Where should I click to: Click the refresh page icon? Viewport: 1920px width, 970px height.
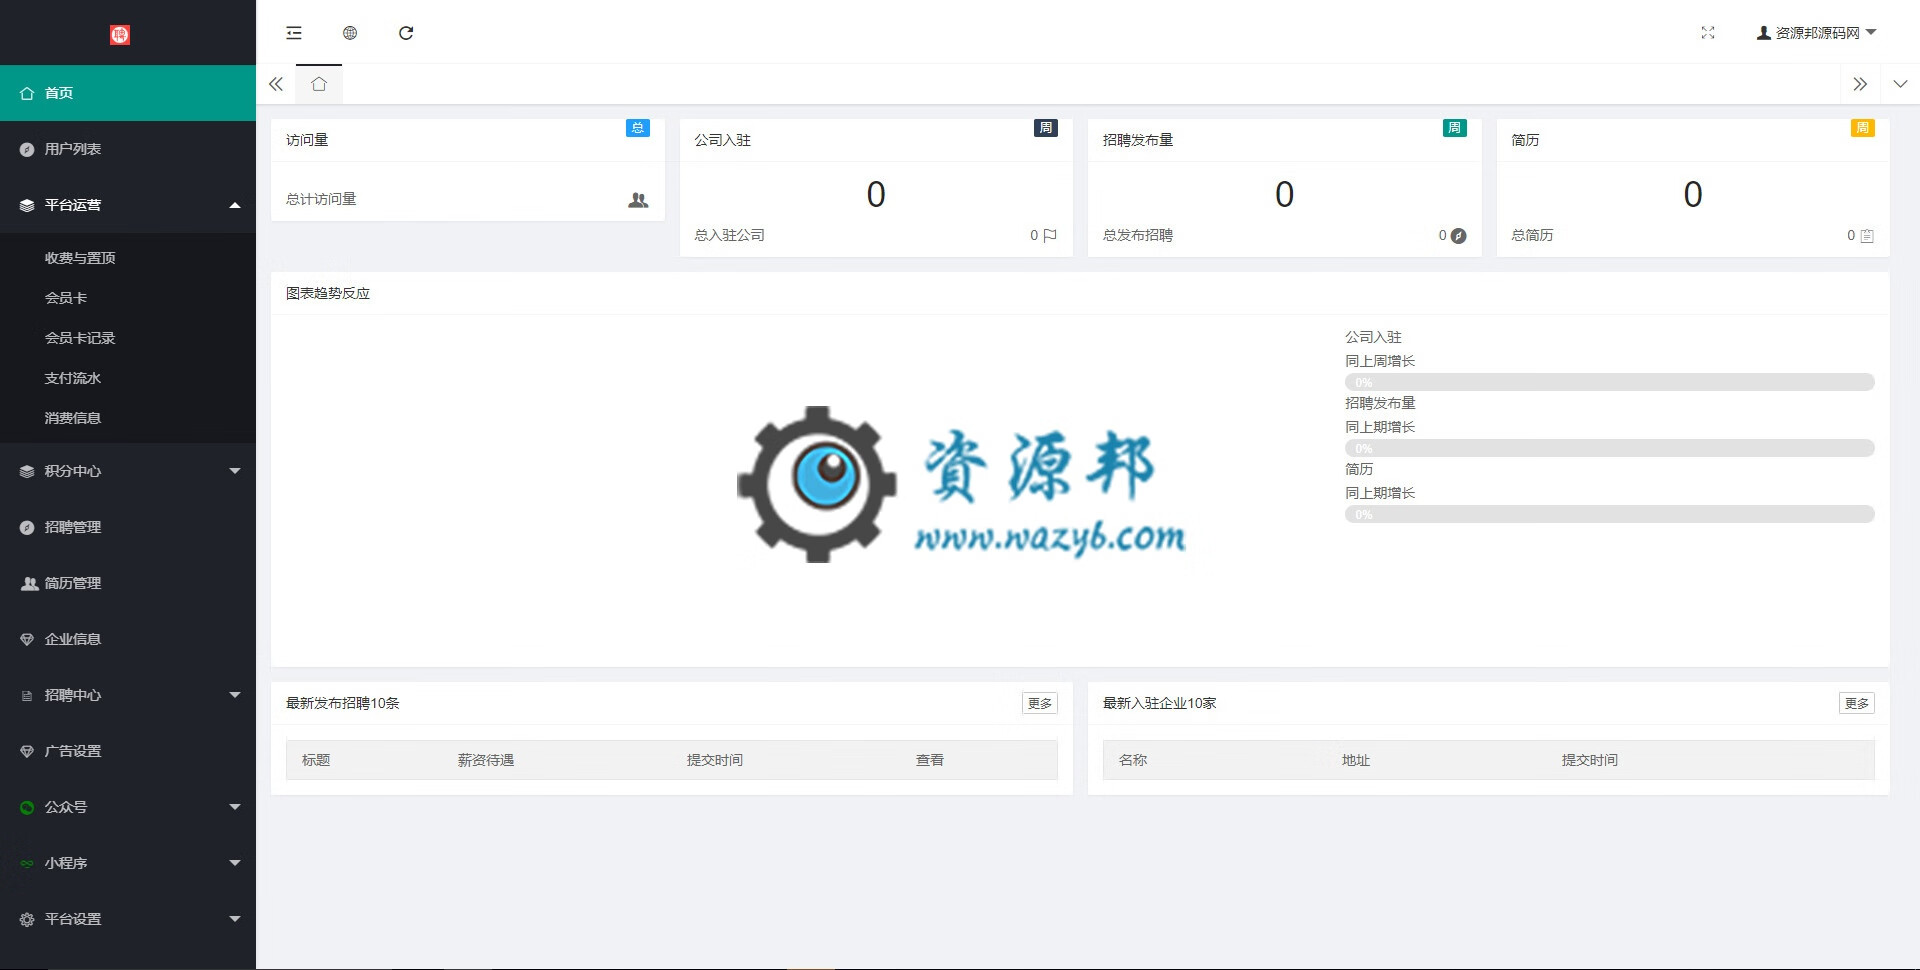[x=406, y=33]
